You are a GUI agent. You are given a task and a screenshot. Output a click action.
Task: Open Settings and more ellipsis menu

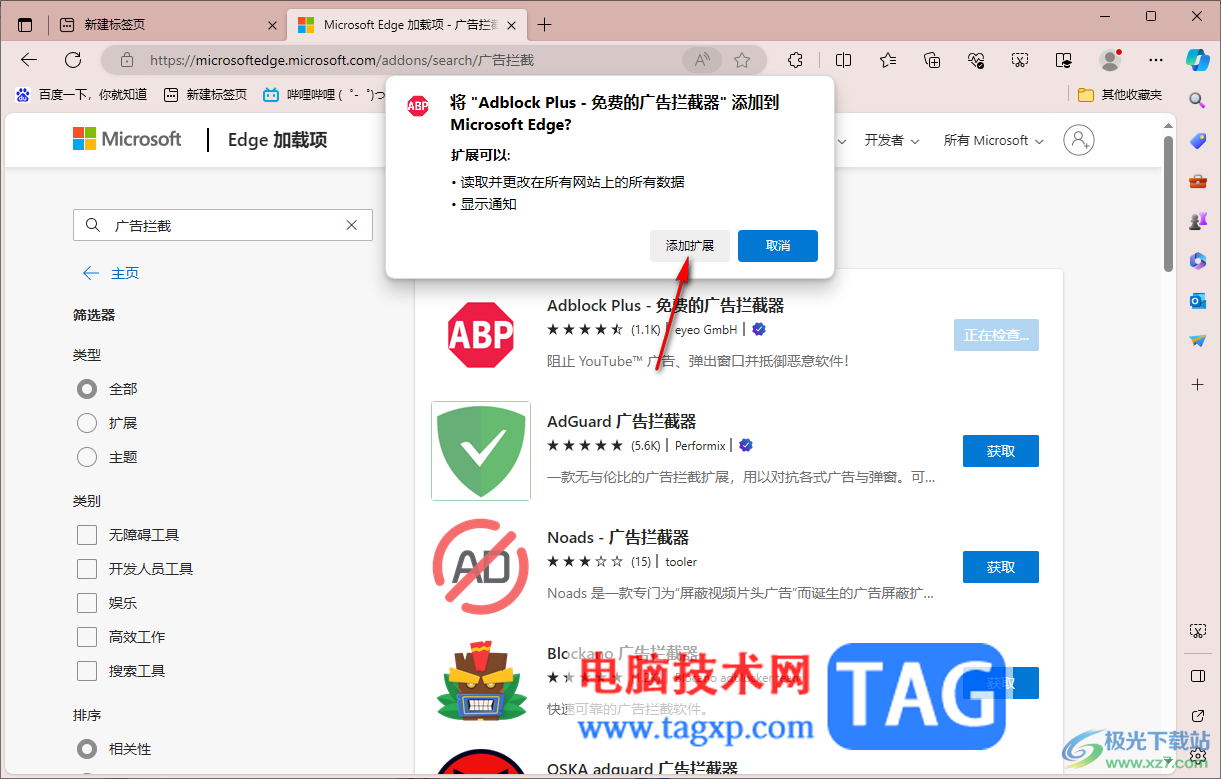[1156, 60]
